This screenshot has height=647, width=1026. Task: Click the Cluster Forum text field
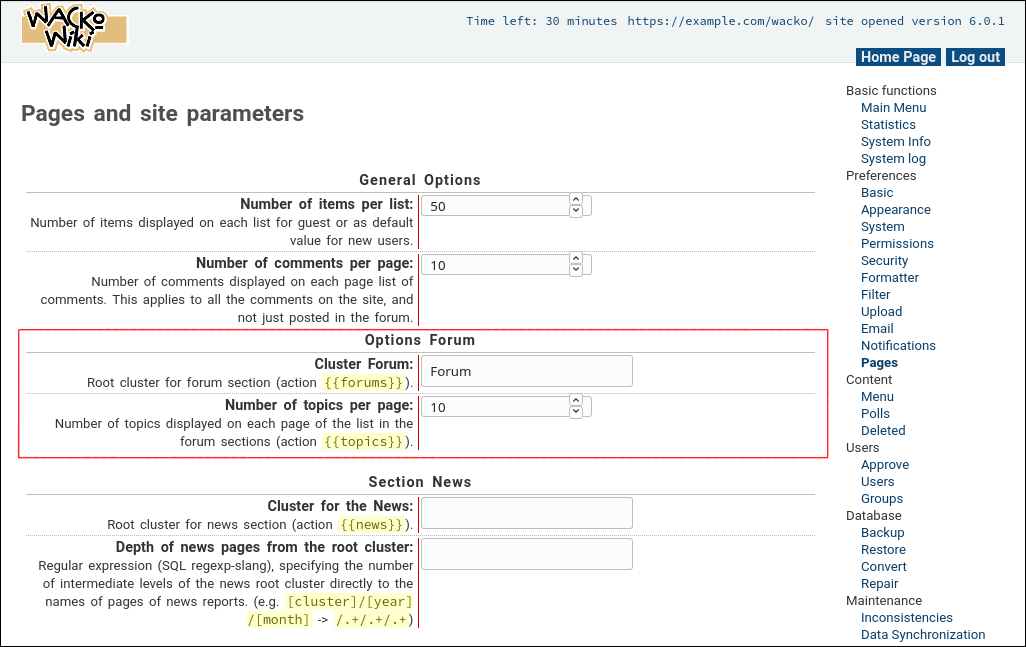(x=525, y=370)
